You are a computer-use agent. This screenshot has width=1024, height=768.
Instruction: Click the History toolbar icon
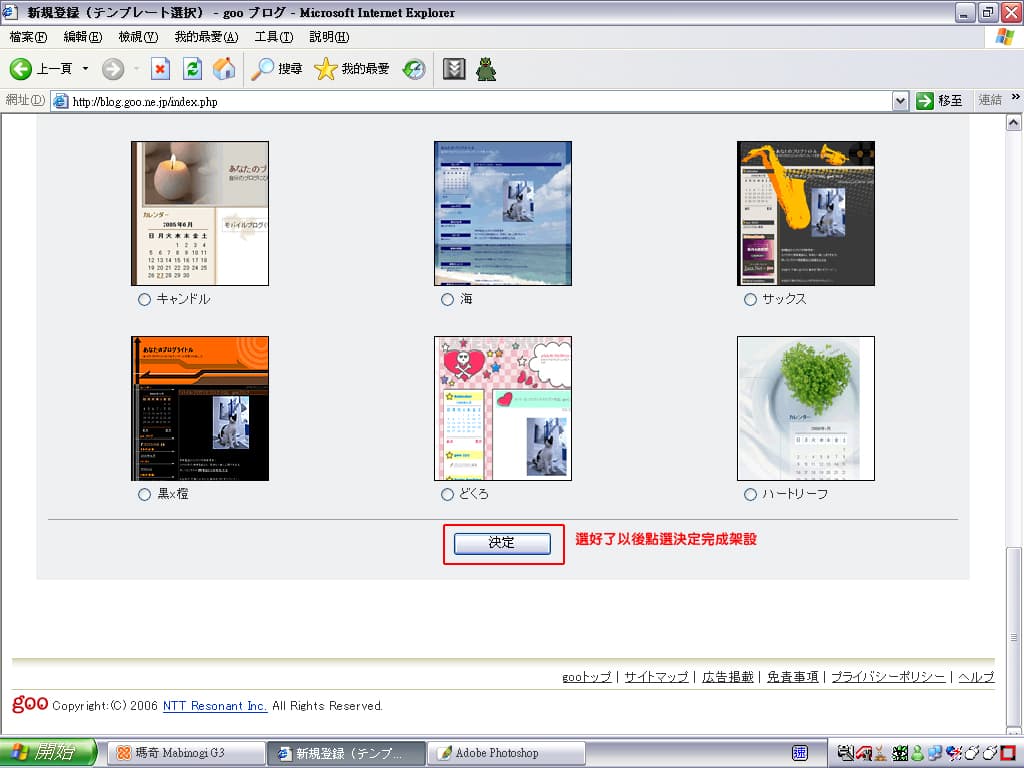pos(414,69)
